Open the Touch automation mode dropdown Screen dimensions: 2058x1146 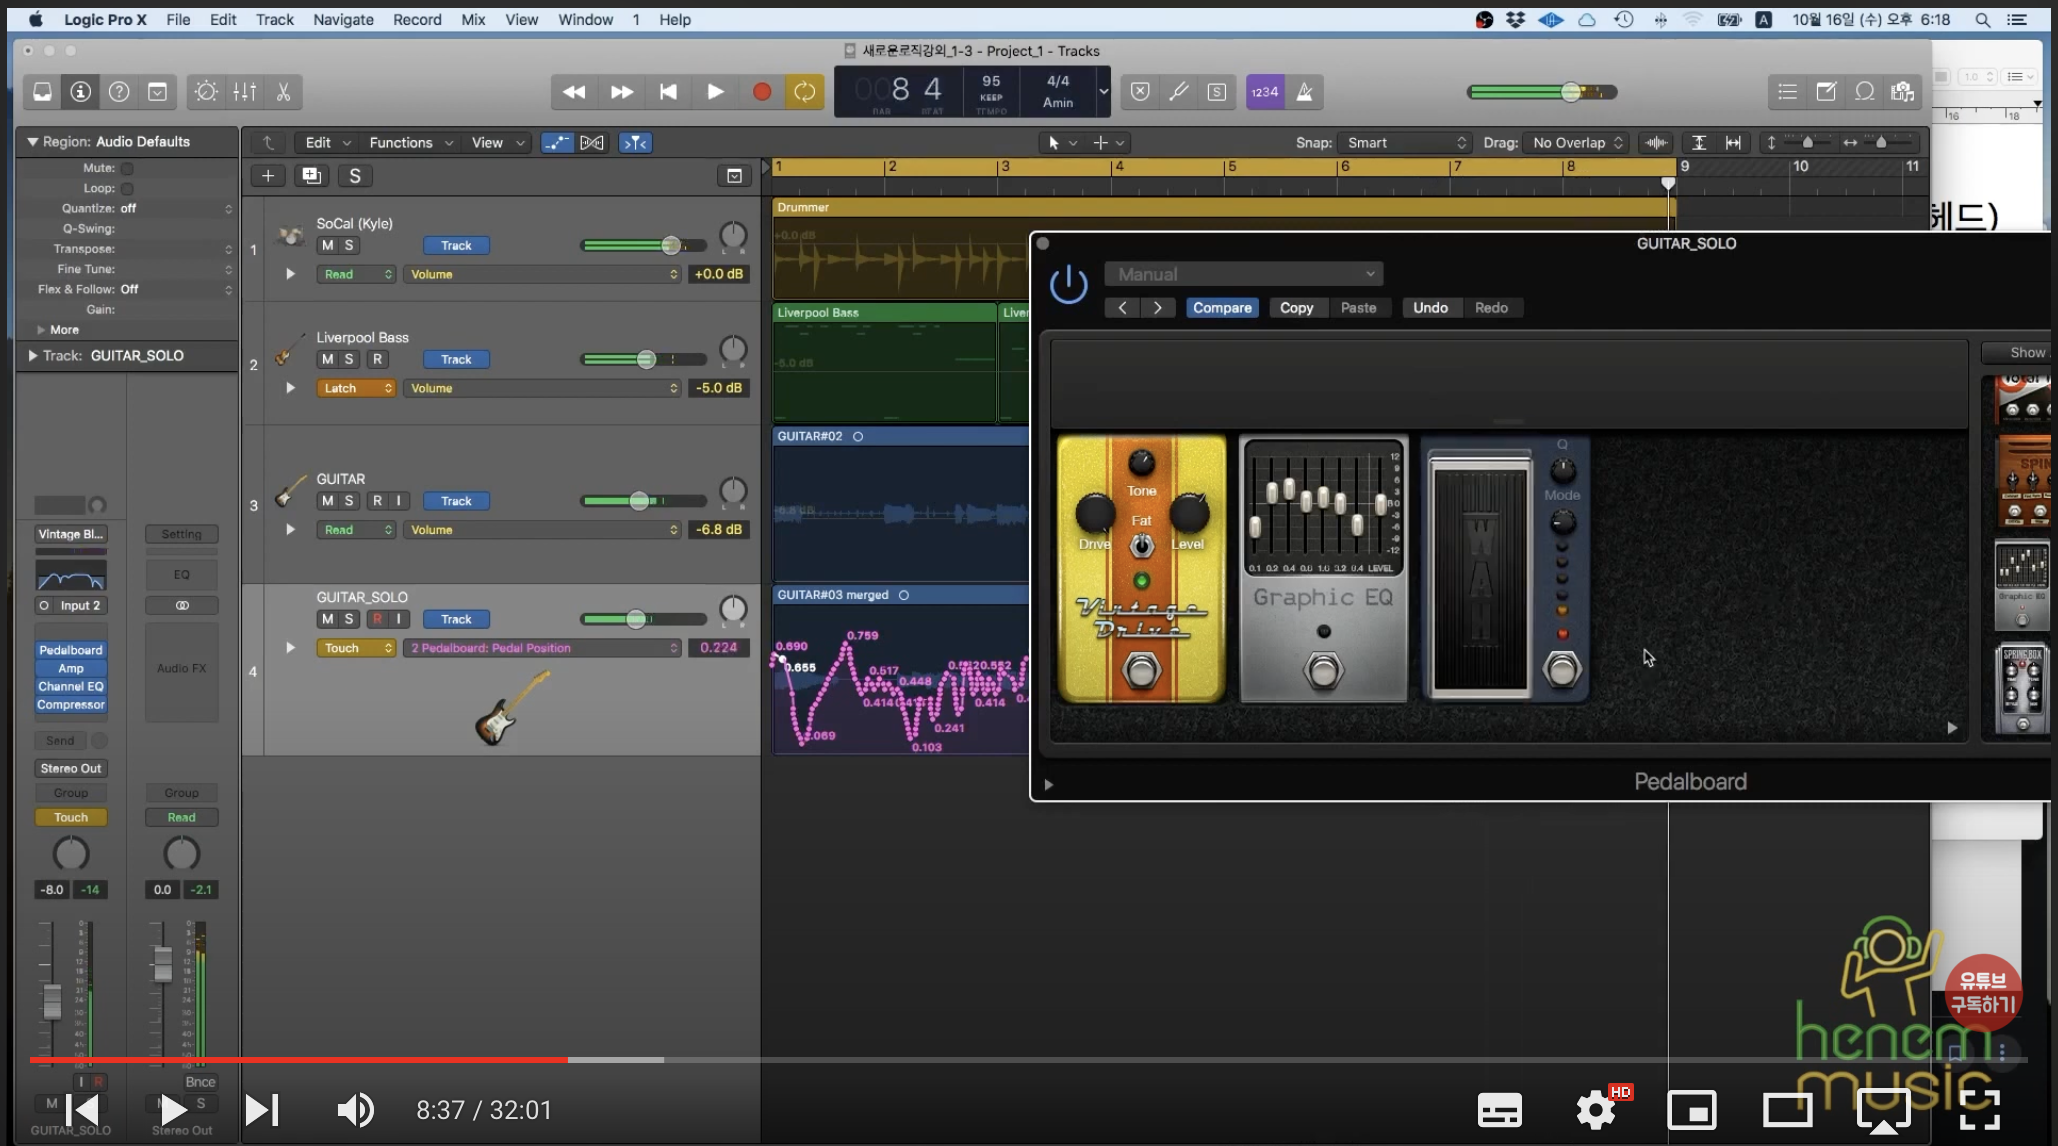(356, 648)
